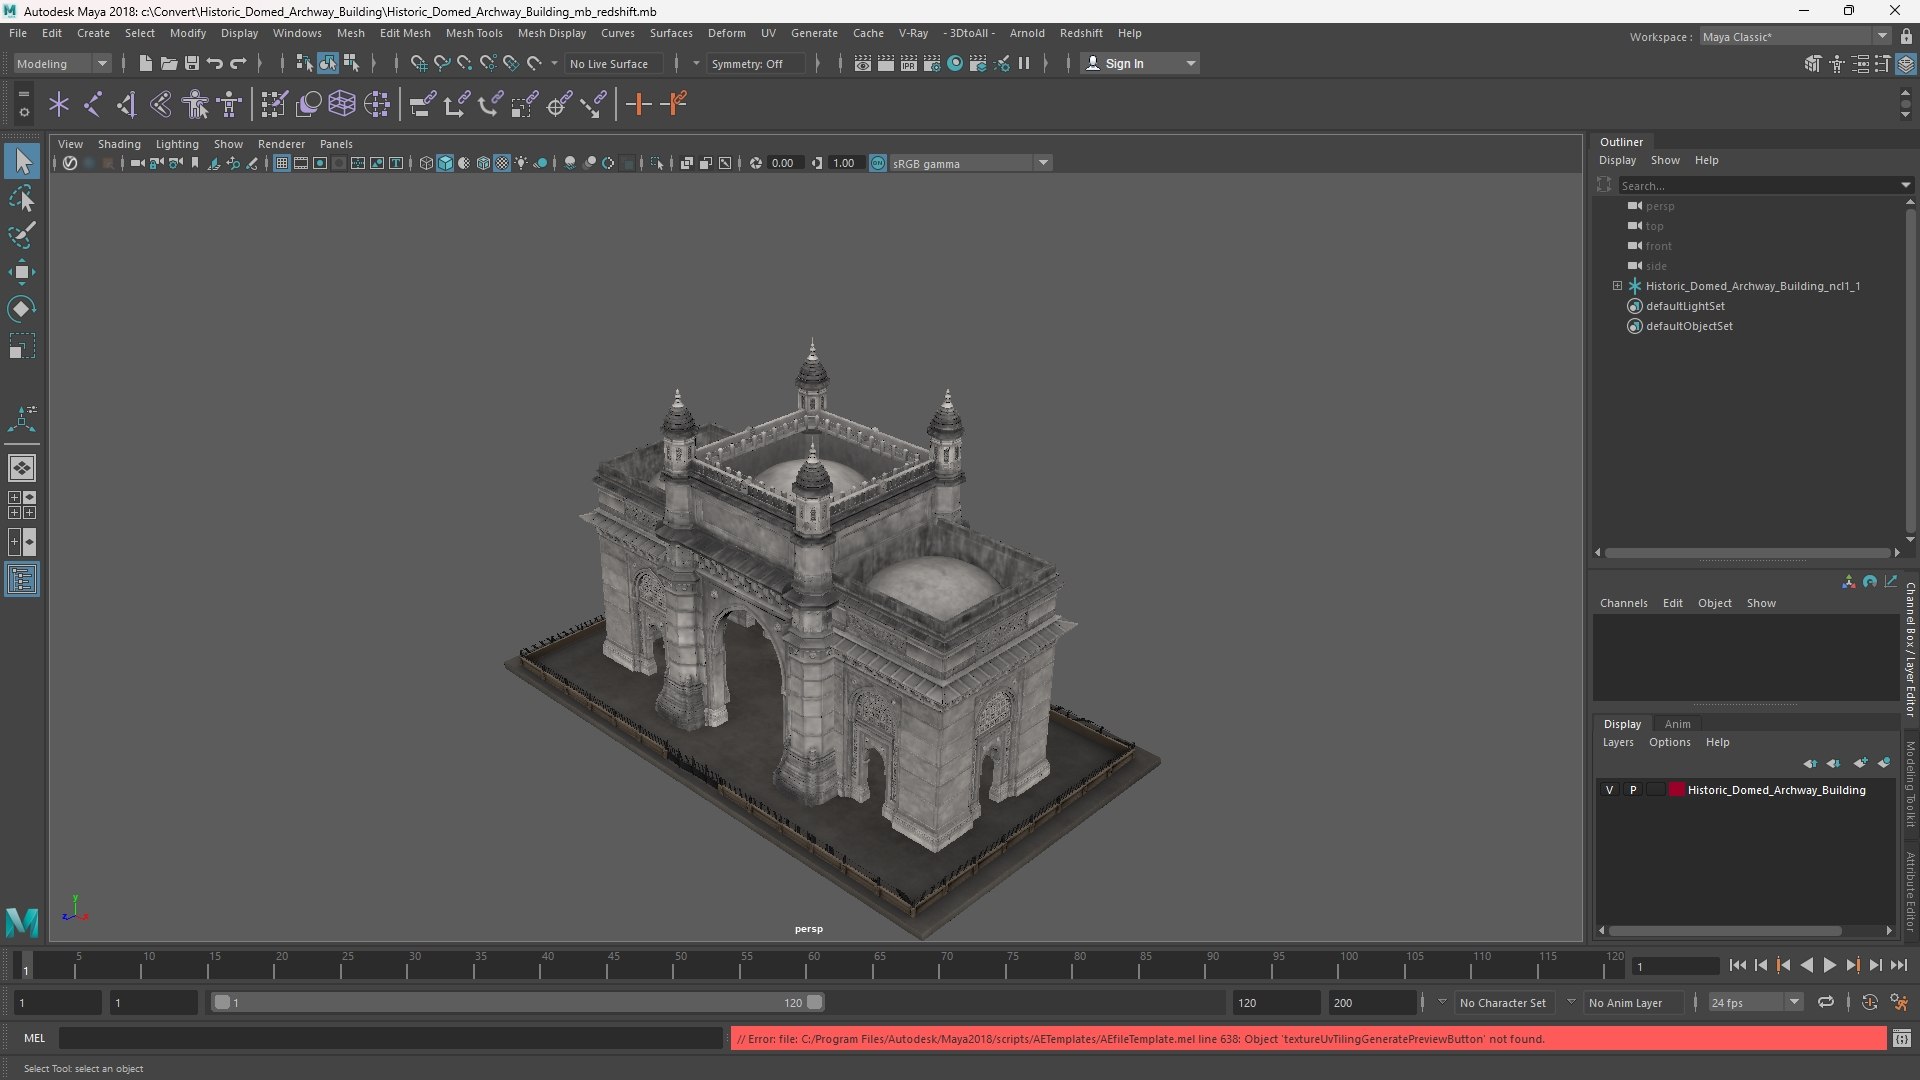Undo the last action
Image resolution: width=1920 pixels, height=1080 pixels.
(214, 63)
